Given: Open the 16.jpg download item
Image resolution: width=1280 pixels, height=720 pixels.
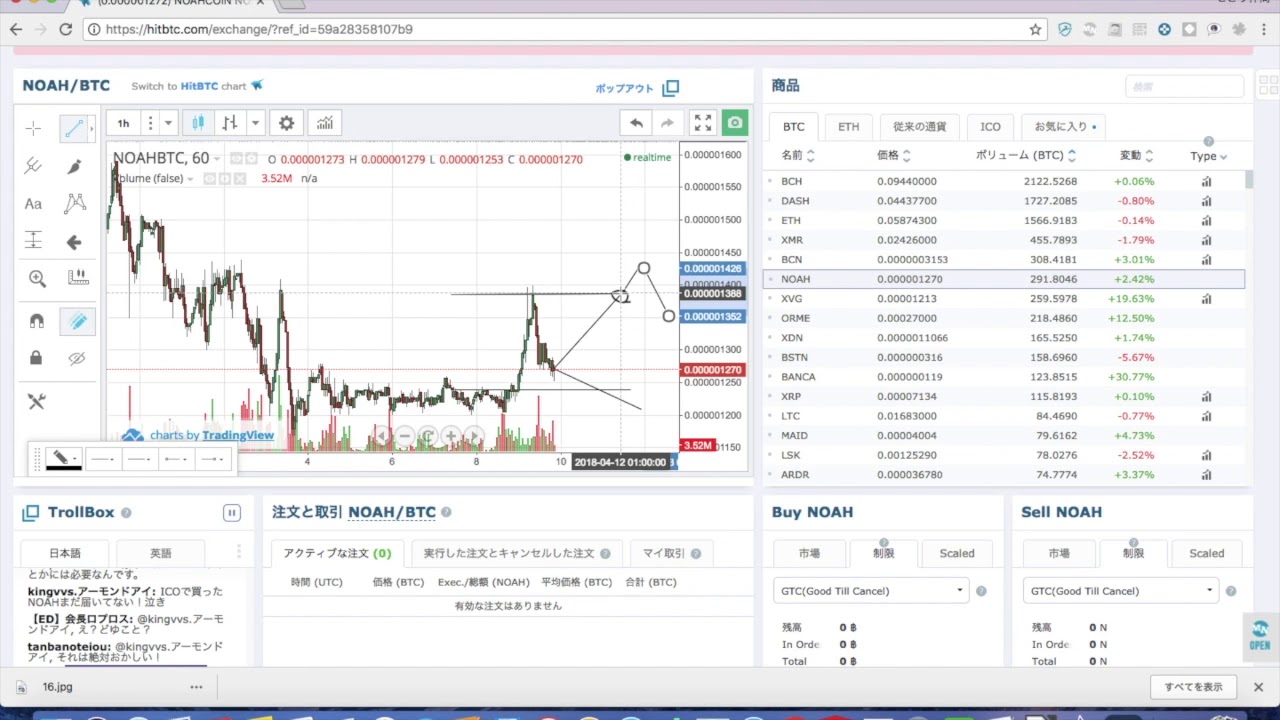Looking at the screenshot, I should [57, 687].
